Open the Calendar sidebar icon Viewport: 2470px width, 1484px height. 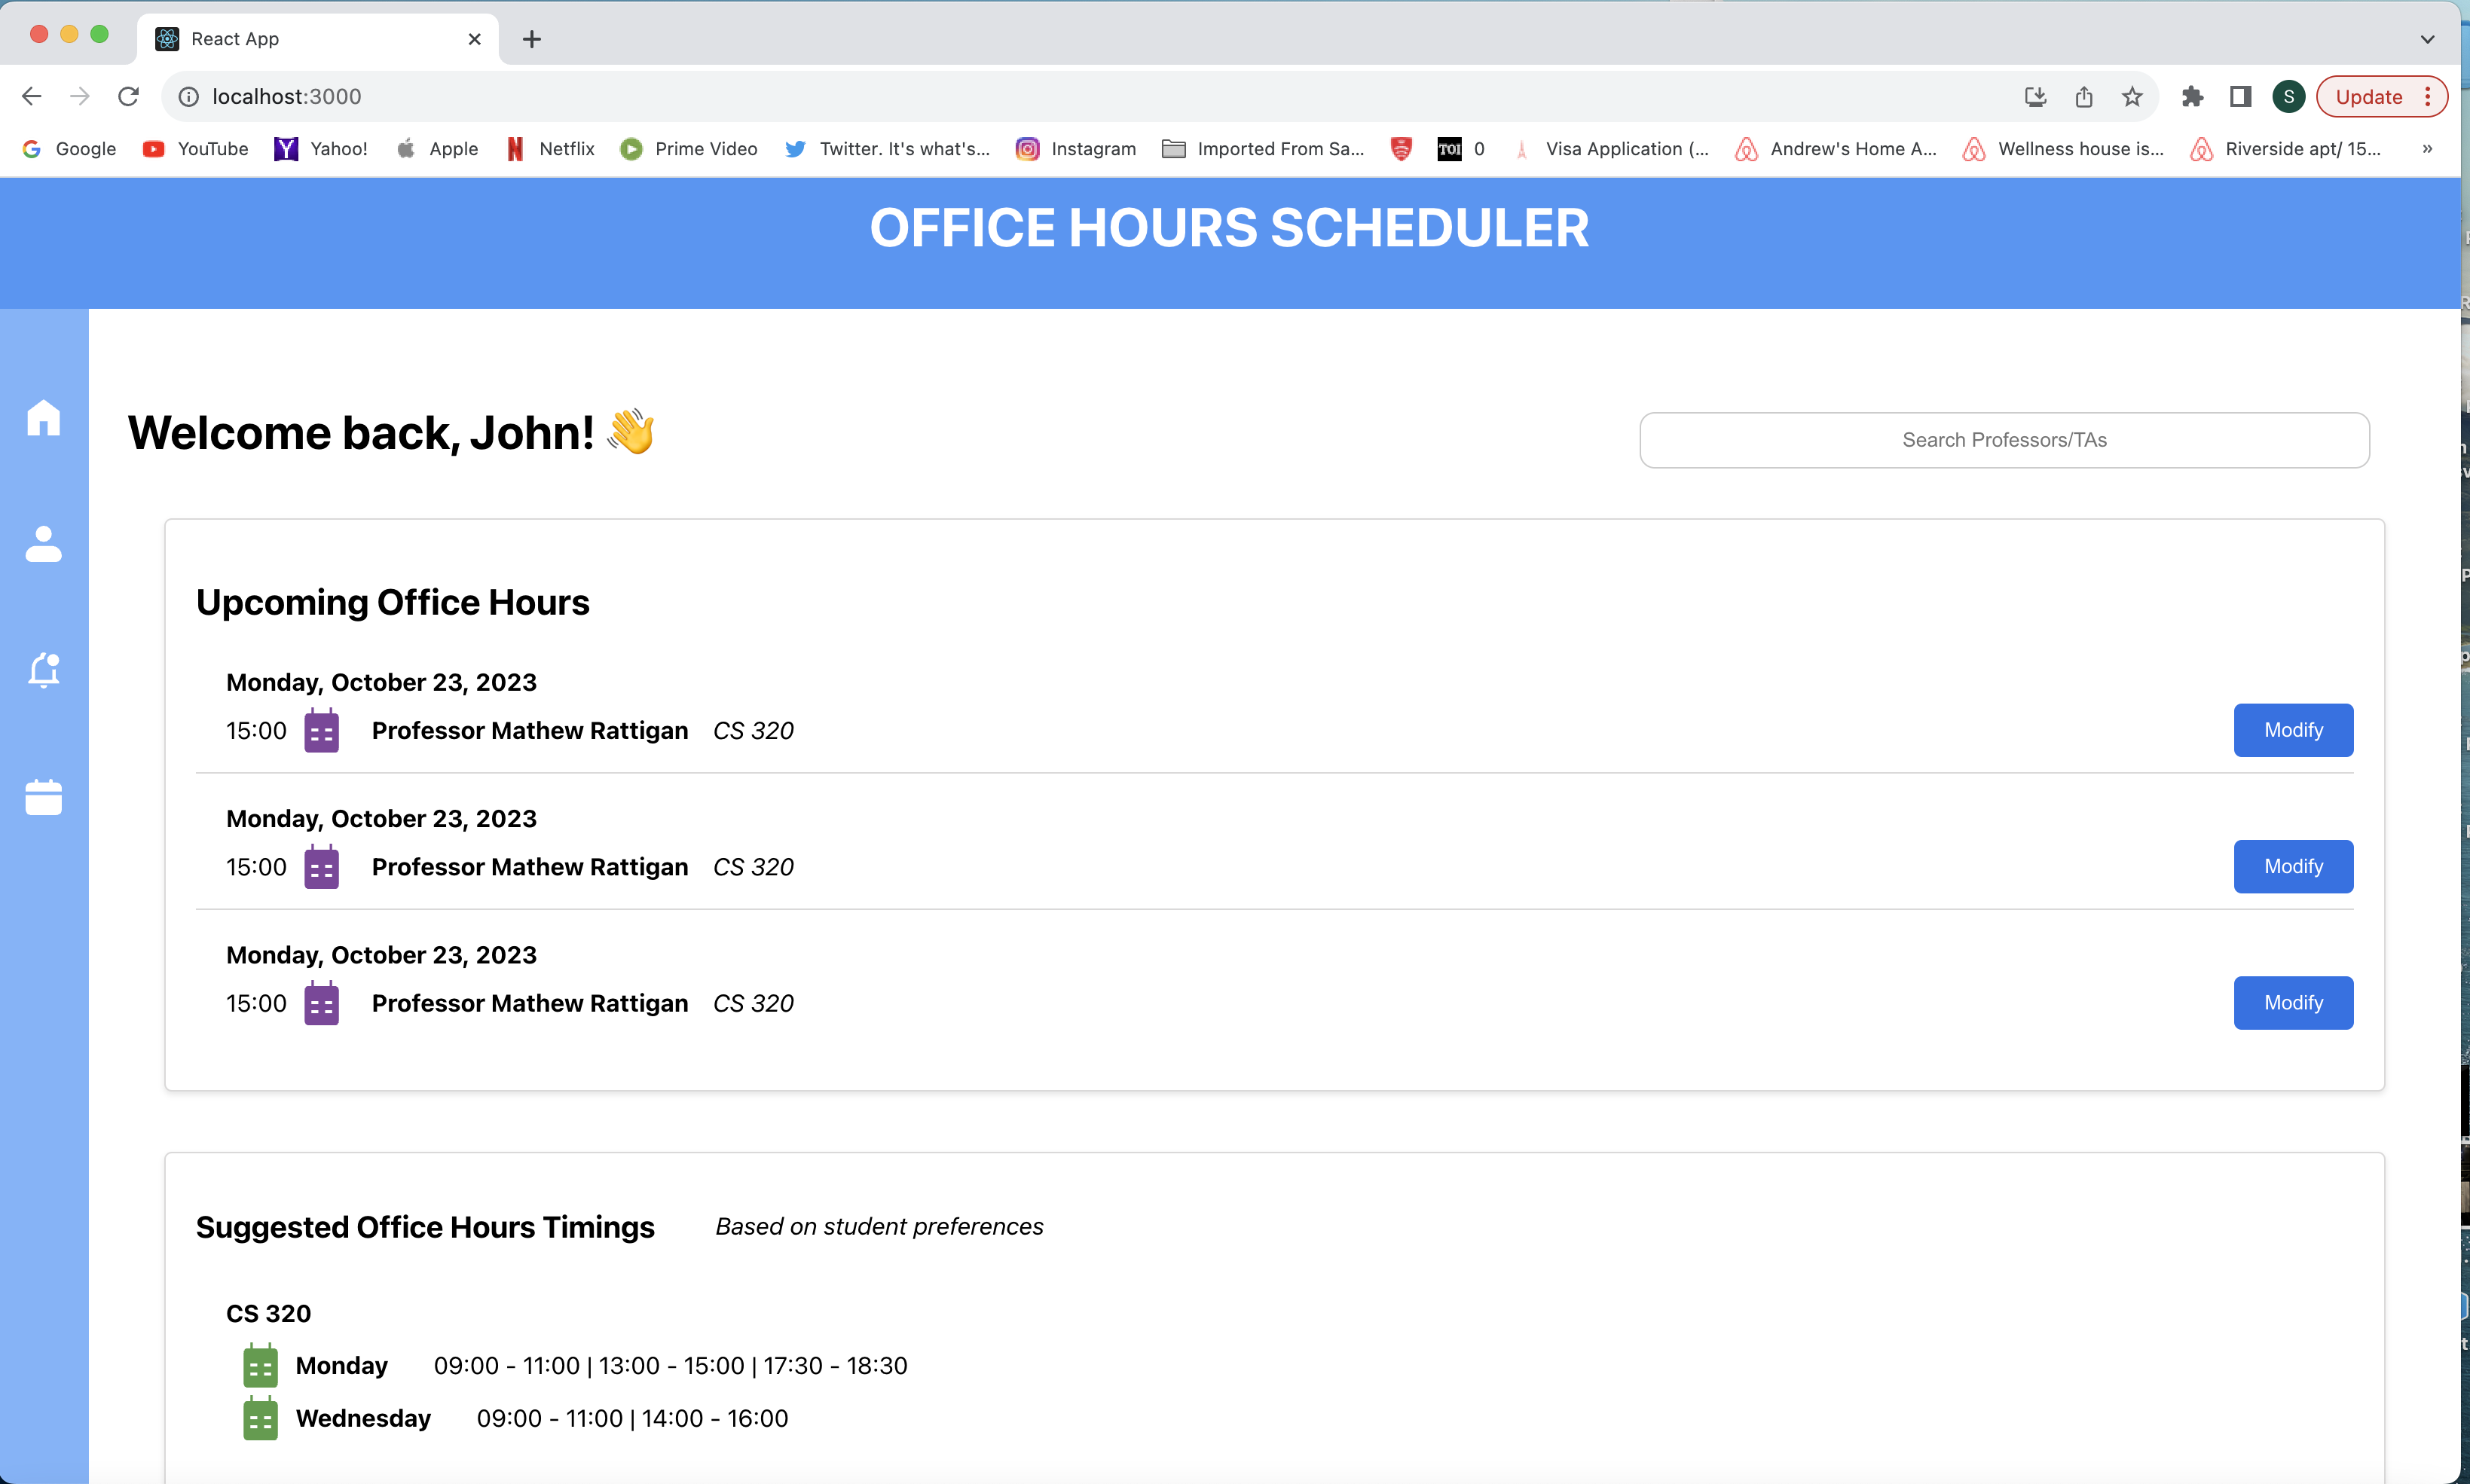(43, 797)
